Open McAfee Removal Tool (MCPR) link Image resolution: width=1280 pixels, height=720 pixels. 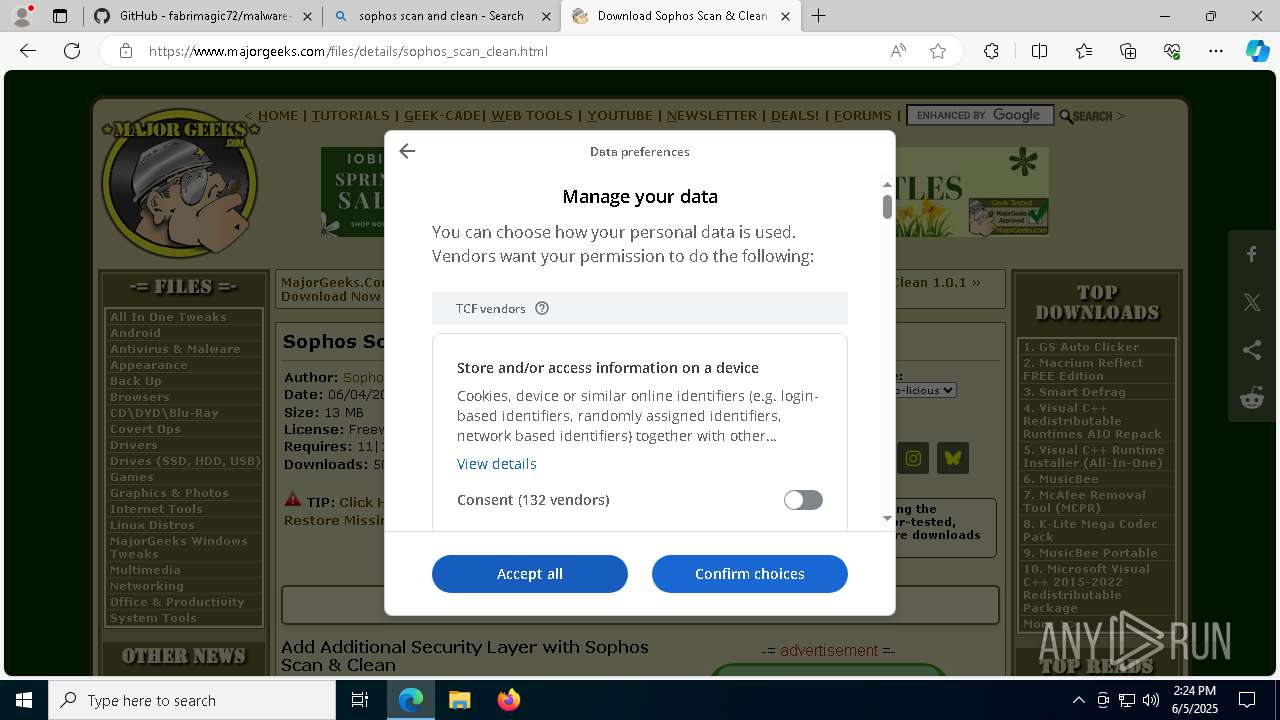[x=1084, y=501]
